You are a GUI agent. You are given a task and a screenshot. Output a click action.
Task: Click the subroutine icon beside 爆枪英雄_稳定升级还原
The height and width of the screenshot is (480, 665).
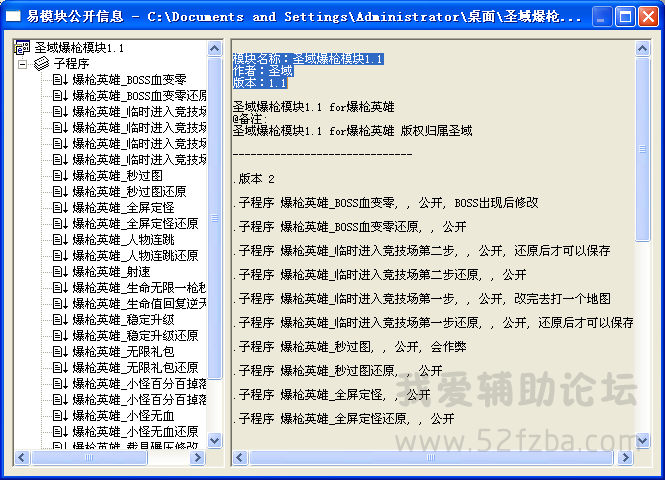(x=60, y=336)
